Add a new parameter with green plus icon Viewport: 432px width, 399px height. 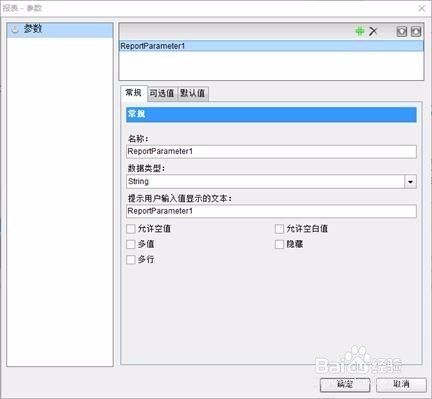[x=360, y=31]
